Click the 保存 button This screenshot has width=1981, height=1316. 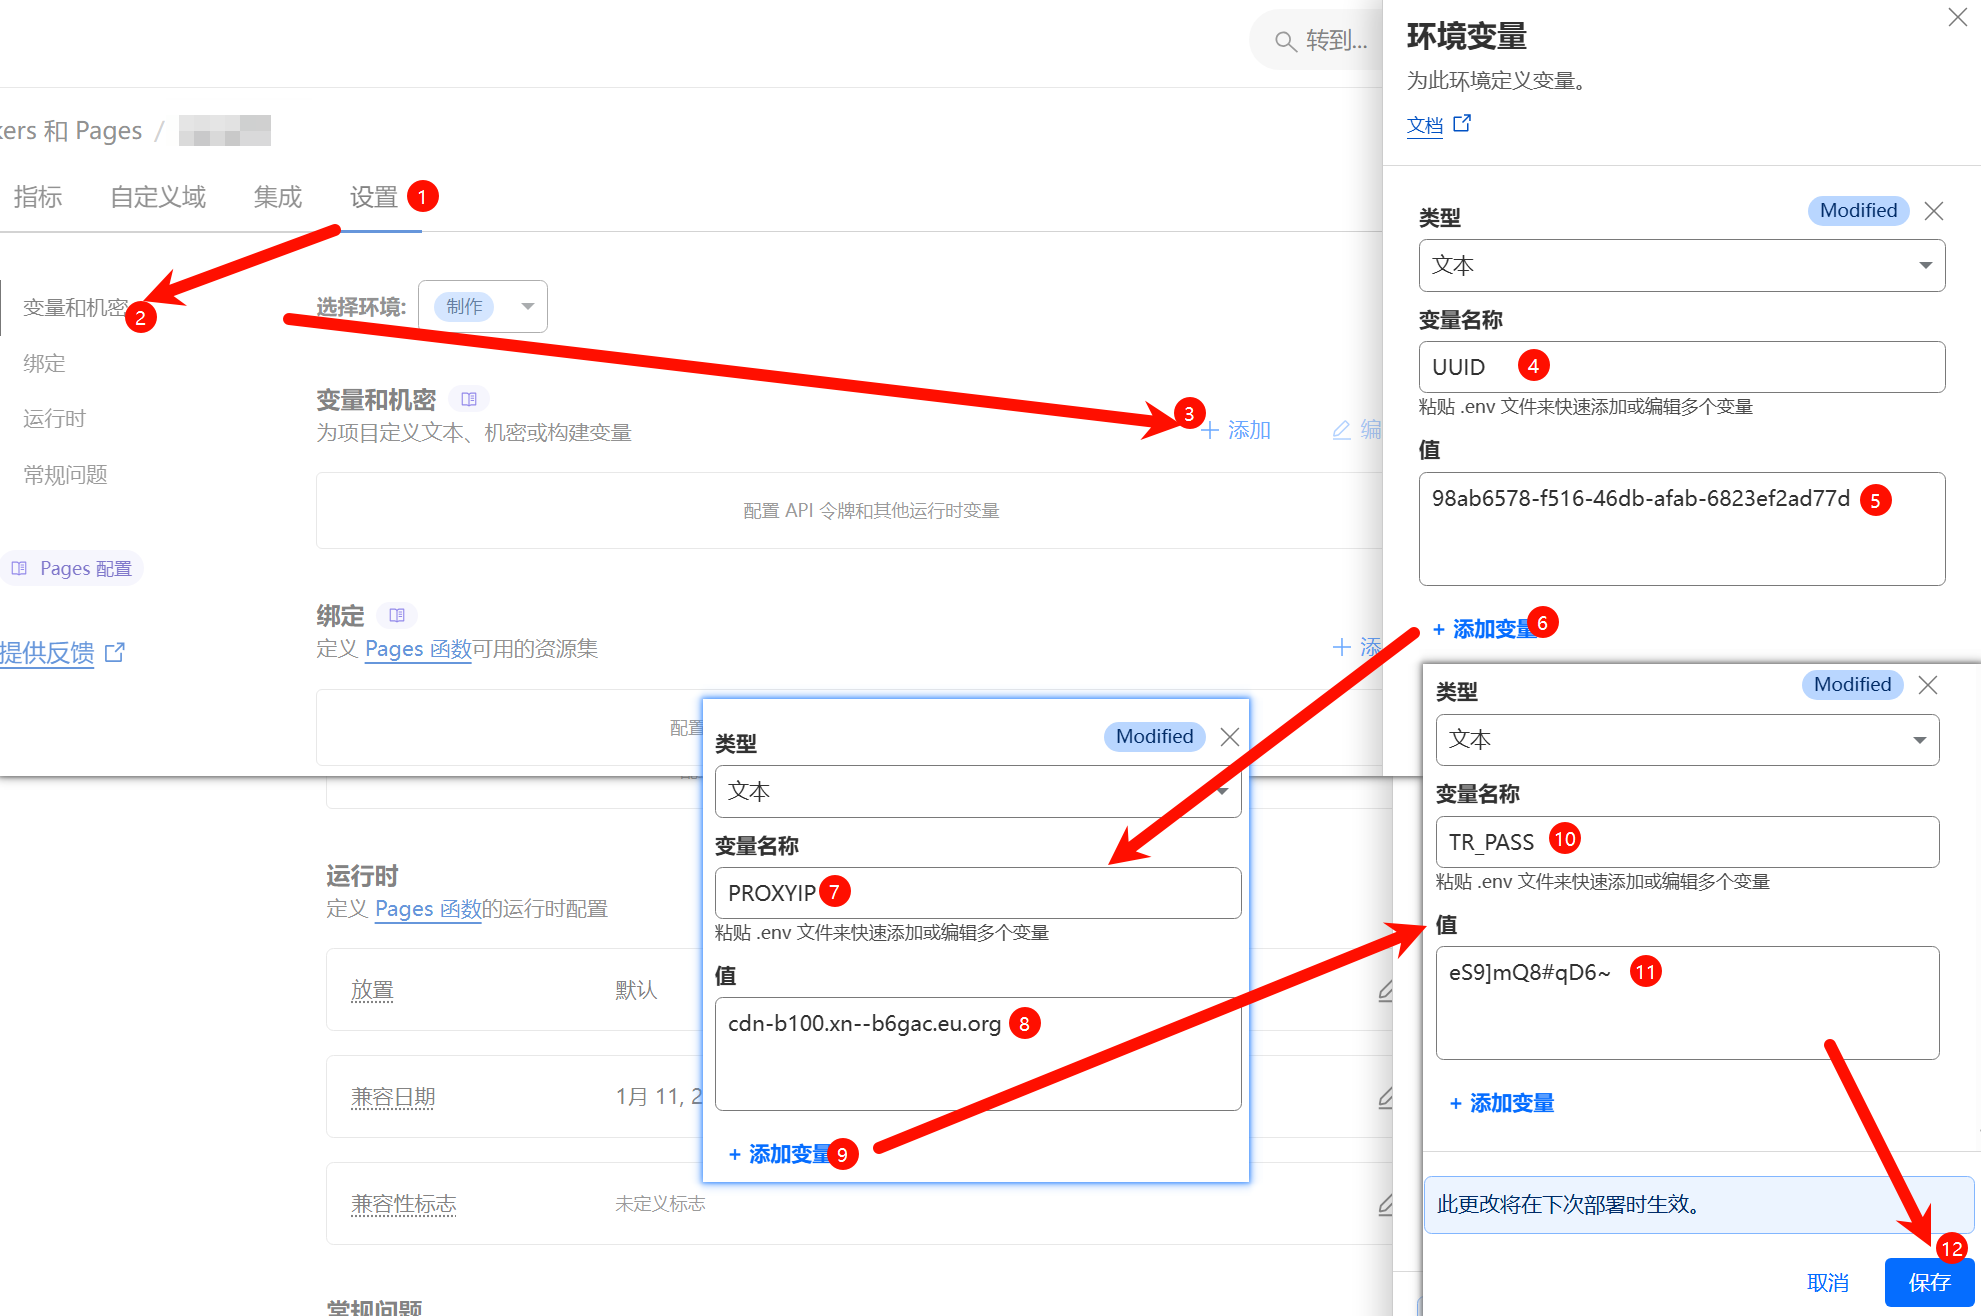[1928, 1282]
